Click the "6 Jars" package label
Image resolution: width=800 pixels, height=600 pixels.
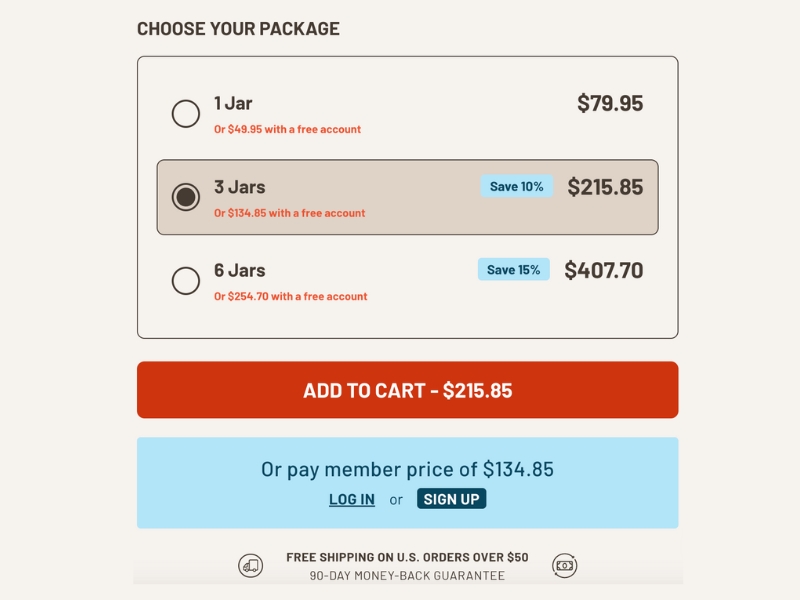click(239, 270)
